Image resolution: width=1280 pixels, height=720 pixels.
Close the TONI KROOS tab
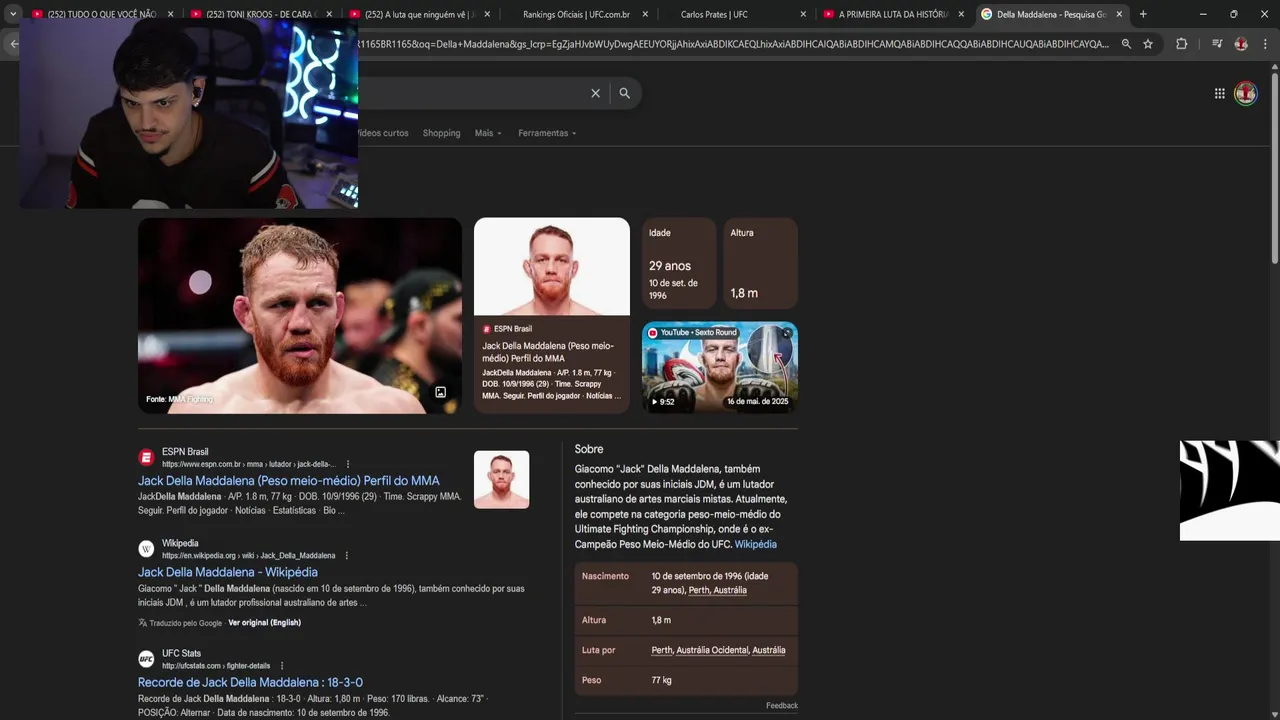click(329, 14)
